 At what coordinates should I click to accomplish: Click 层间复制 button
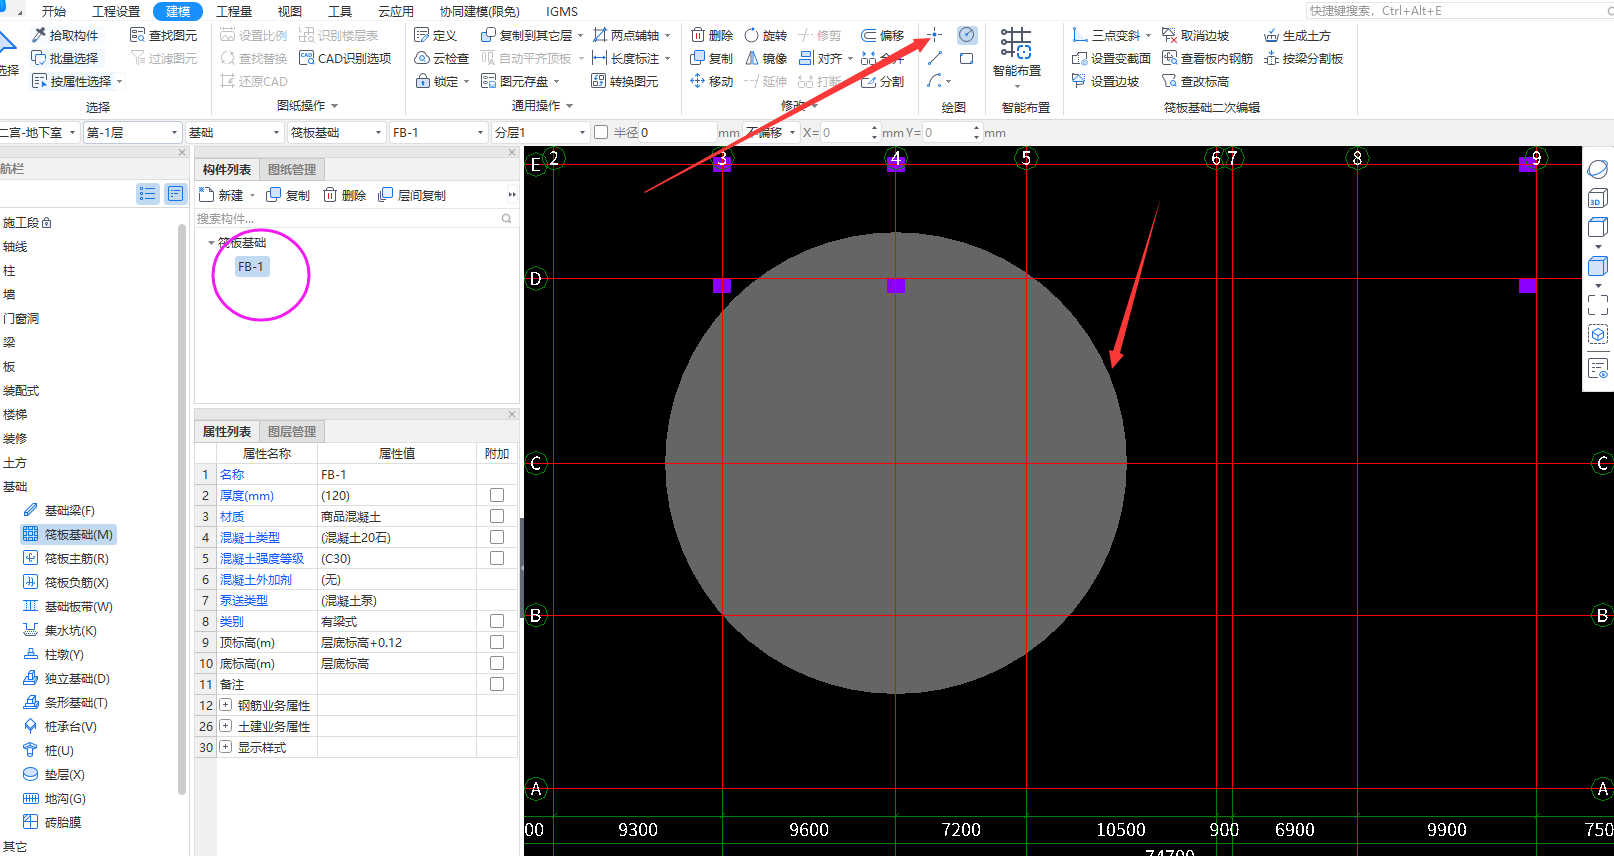tap(412, 195)
